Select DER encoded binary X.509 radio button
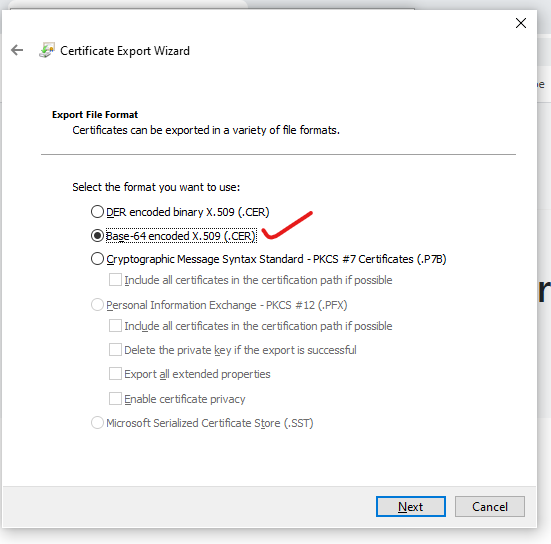Image resolution: width=551 pixels, height=544 pixels. [x=97, y=212]
